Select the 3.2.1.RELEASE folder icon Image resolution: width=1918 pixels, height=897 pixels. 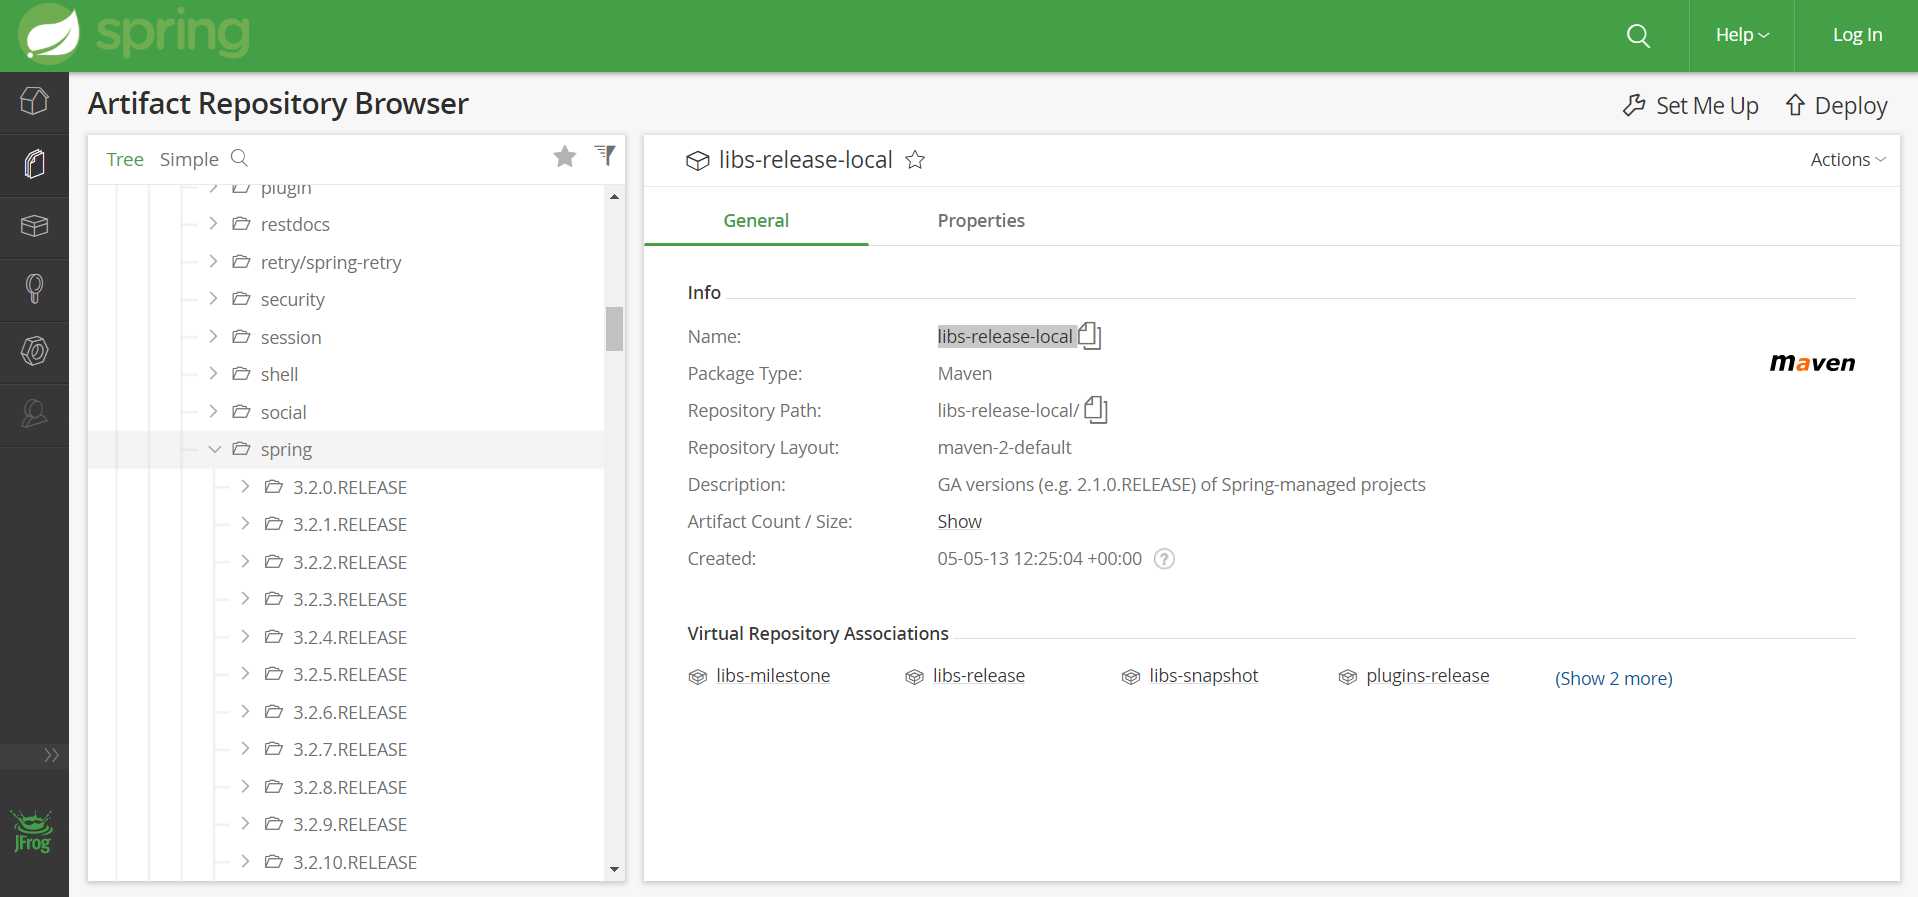pos(273,523)
